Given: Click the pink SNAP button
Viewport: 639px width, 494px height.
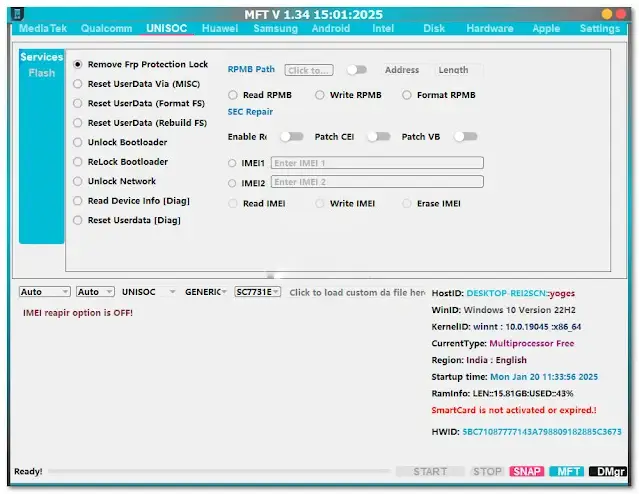Looking at the screenshot, I should (527, 471).
